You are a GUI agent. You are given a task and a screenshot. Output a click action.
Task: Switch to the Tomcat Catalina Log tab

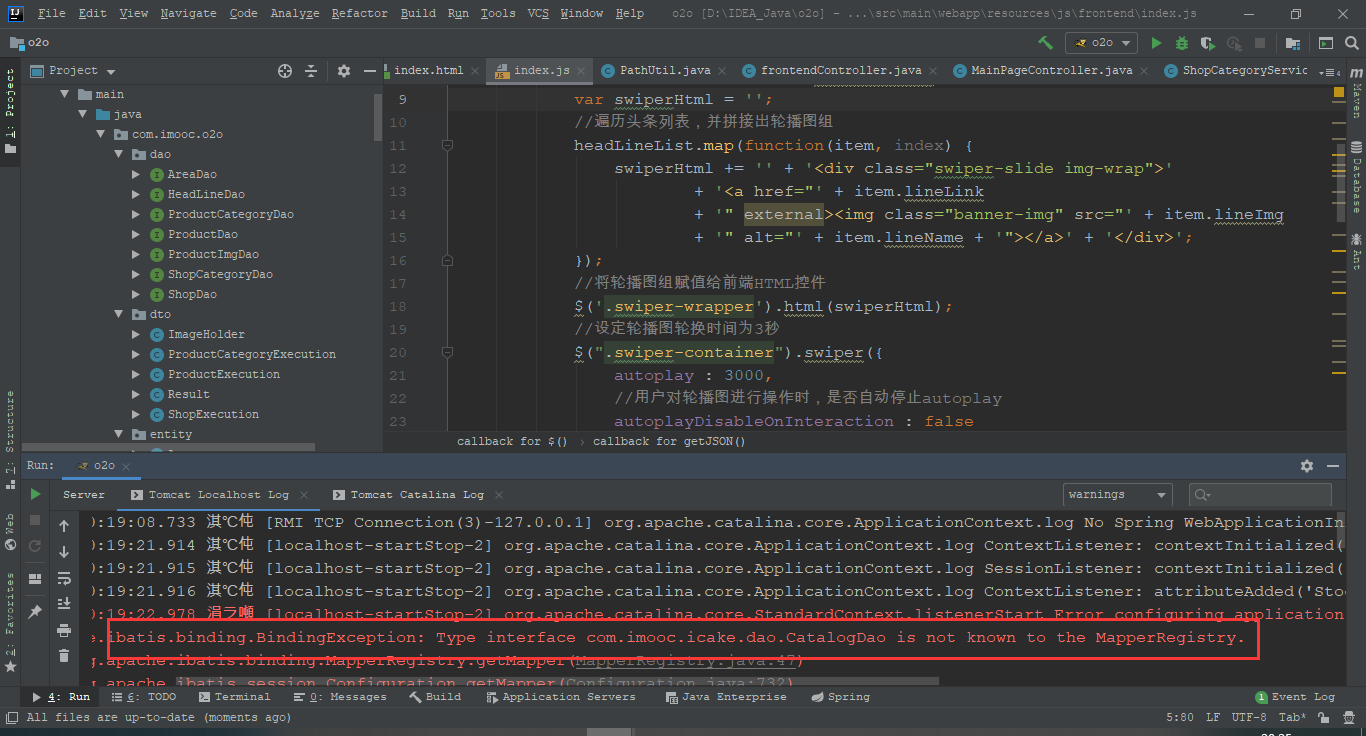pos(416,495)
